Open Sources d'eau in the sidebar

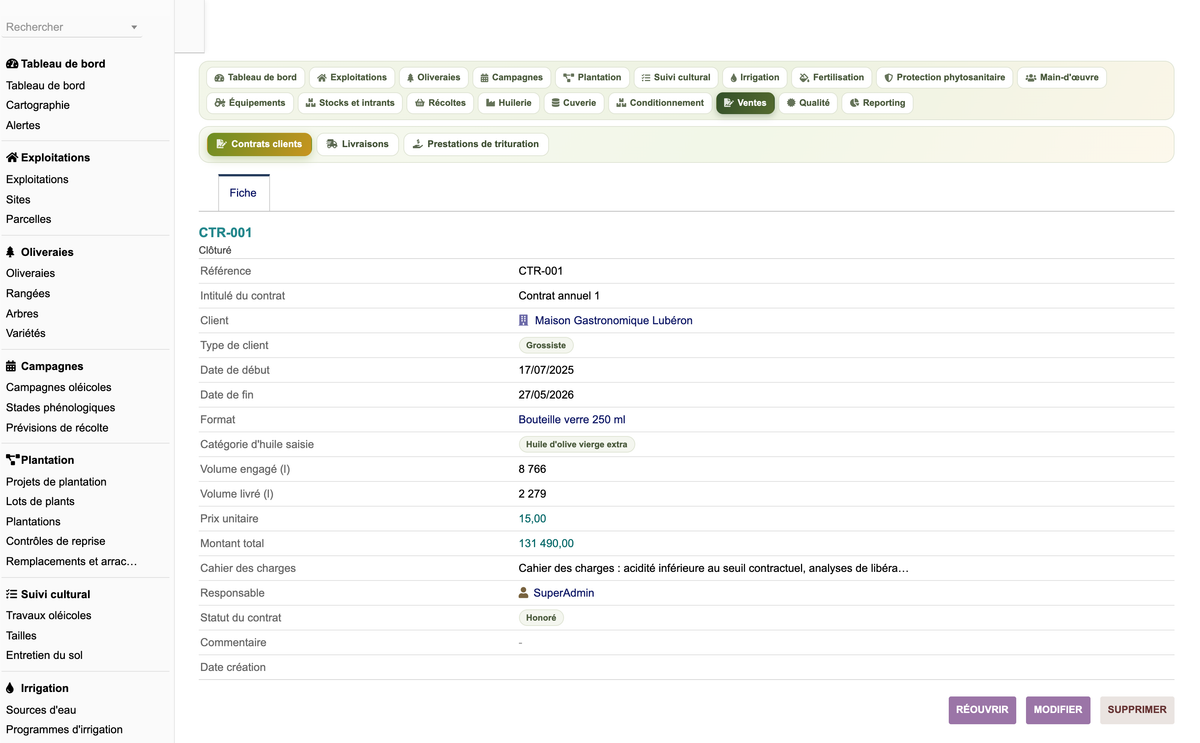click(41, 710)
